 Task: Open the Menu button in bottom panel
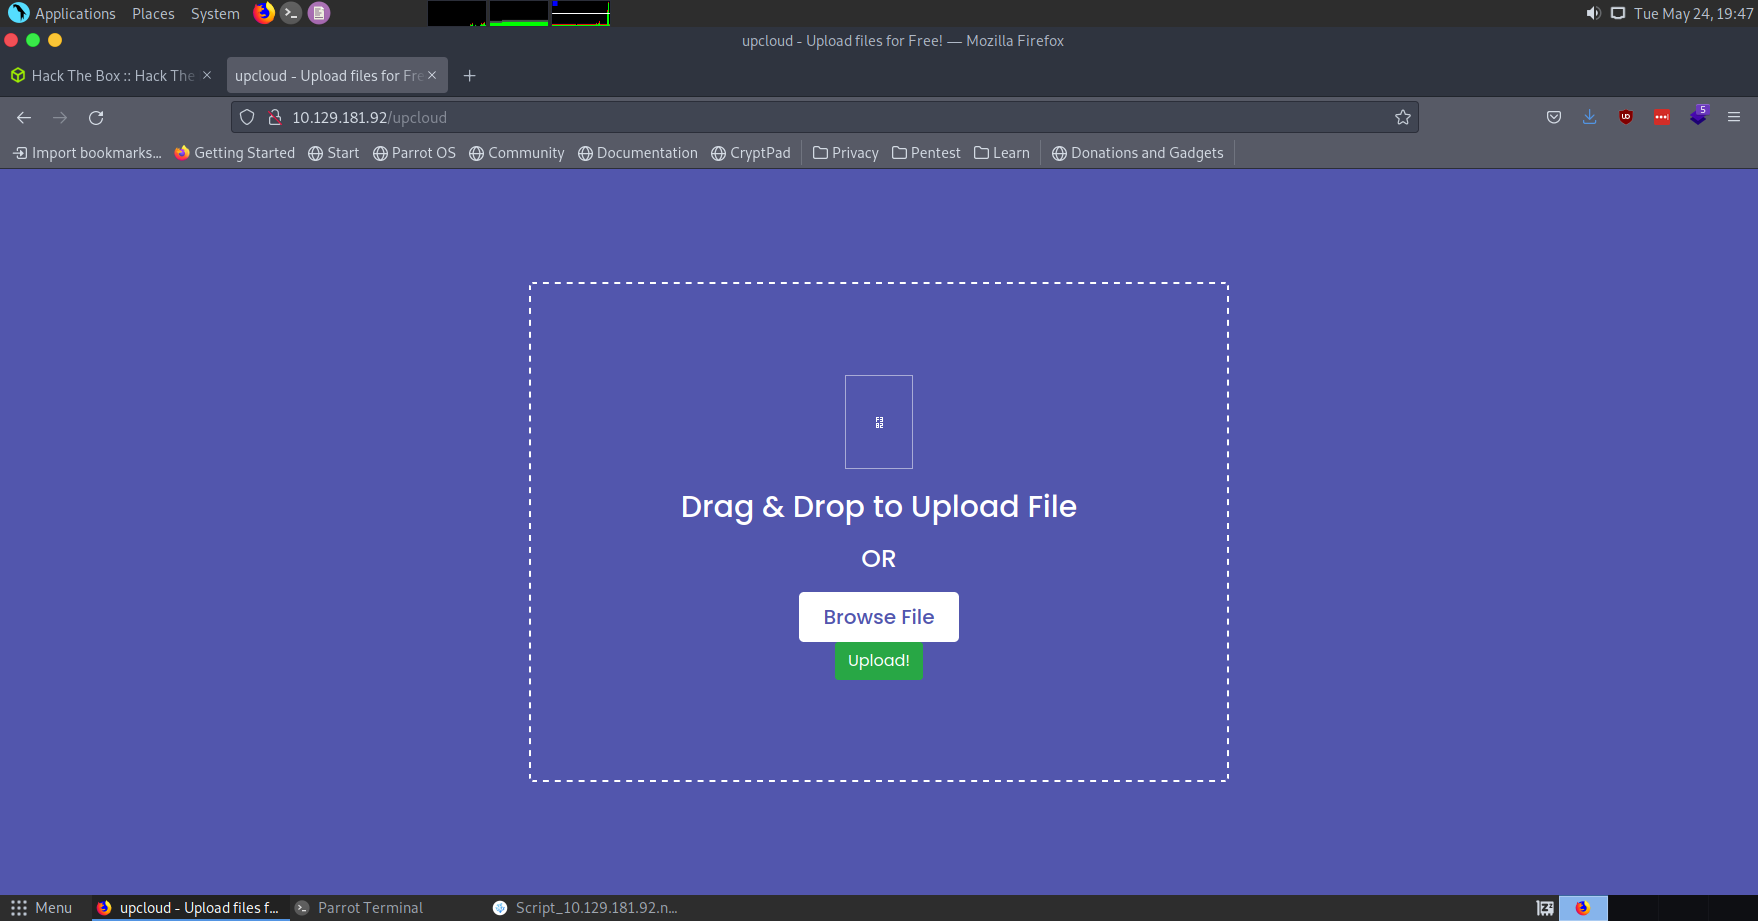(42, 908)
